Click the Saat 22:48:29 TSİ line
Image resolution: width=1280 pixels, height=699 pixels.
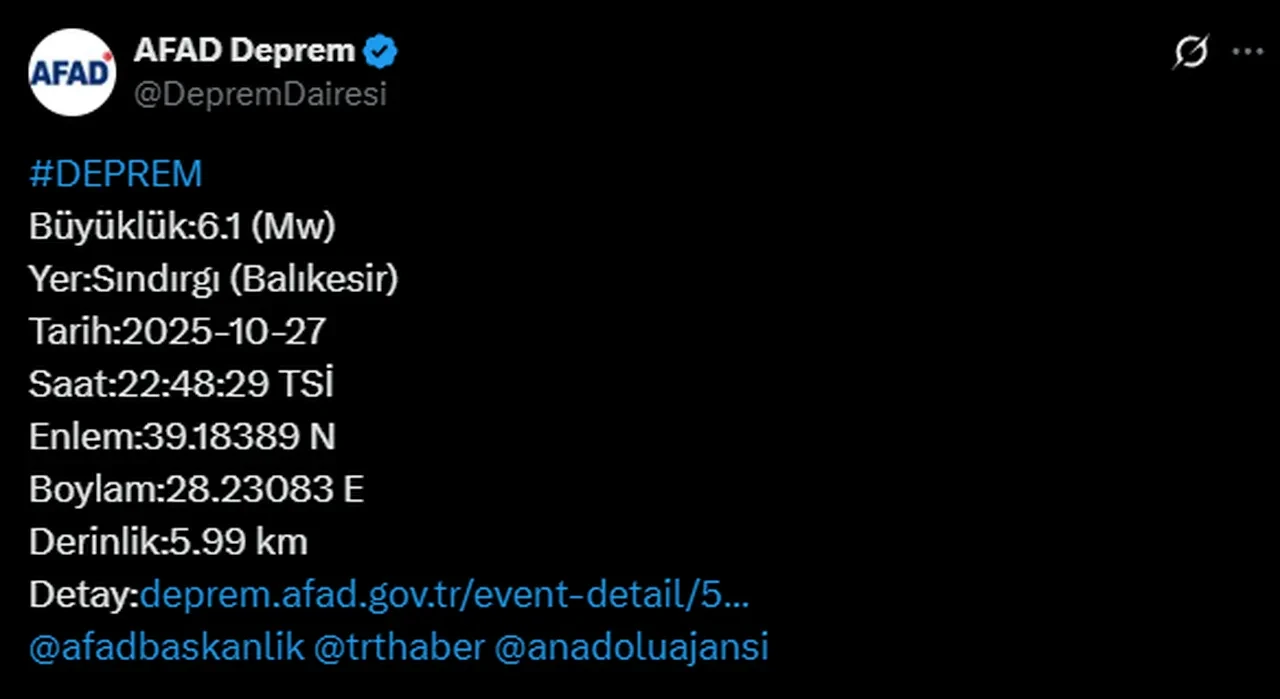(181, 385)
